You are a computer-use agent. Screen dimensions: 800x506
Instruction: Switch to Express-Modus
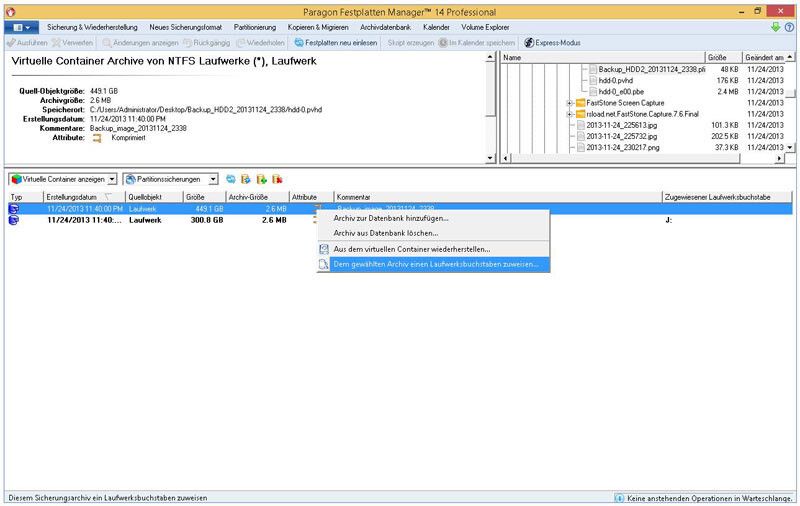tap(552, 43)
